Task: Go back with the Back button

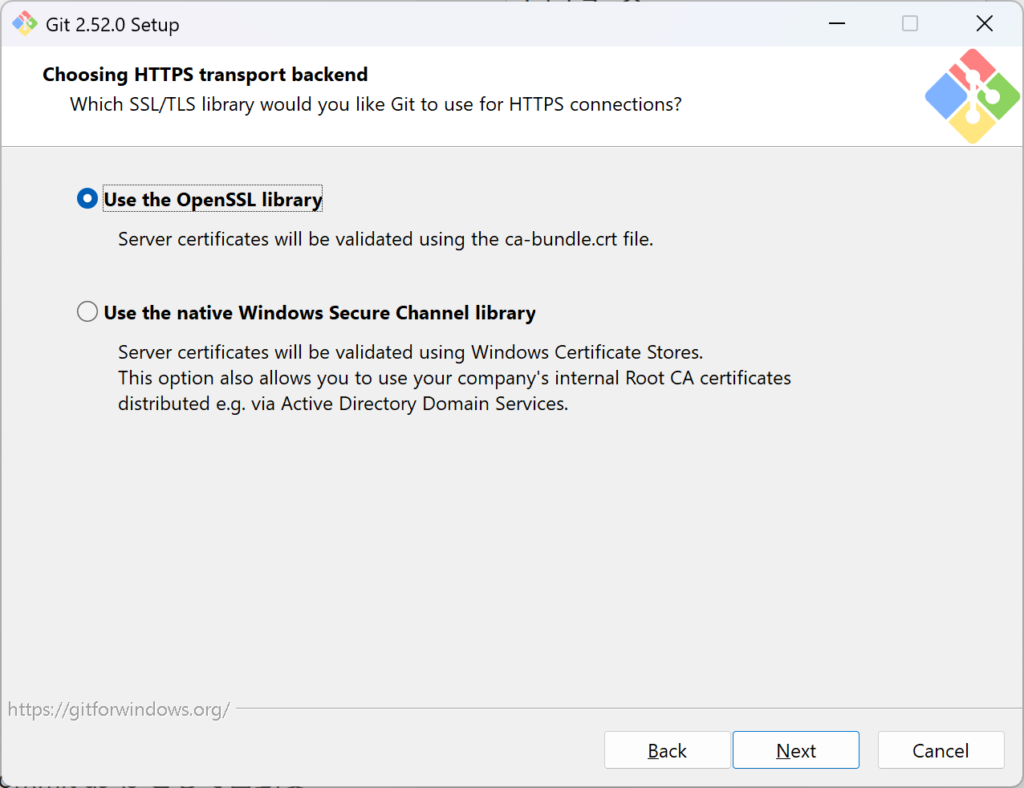Action: pos(667,751)
